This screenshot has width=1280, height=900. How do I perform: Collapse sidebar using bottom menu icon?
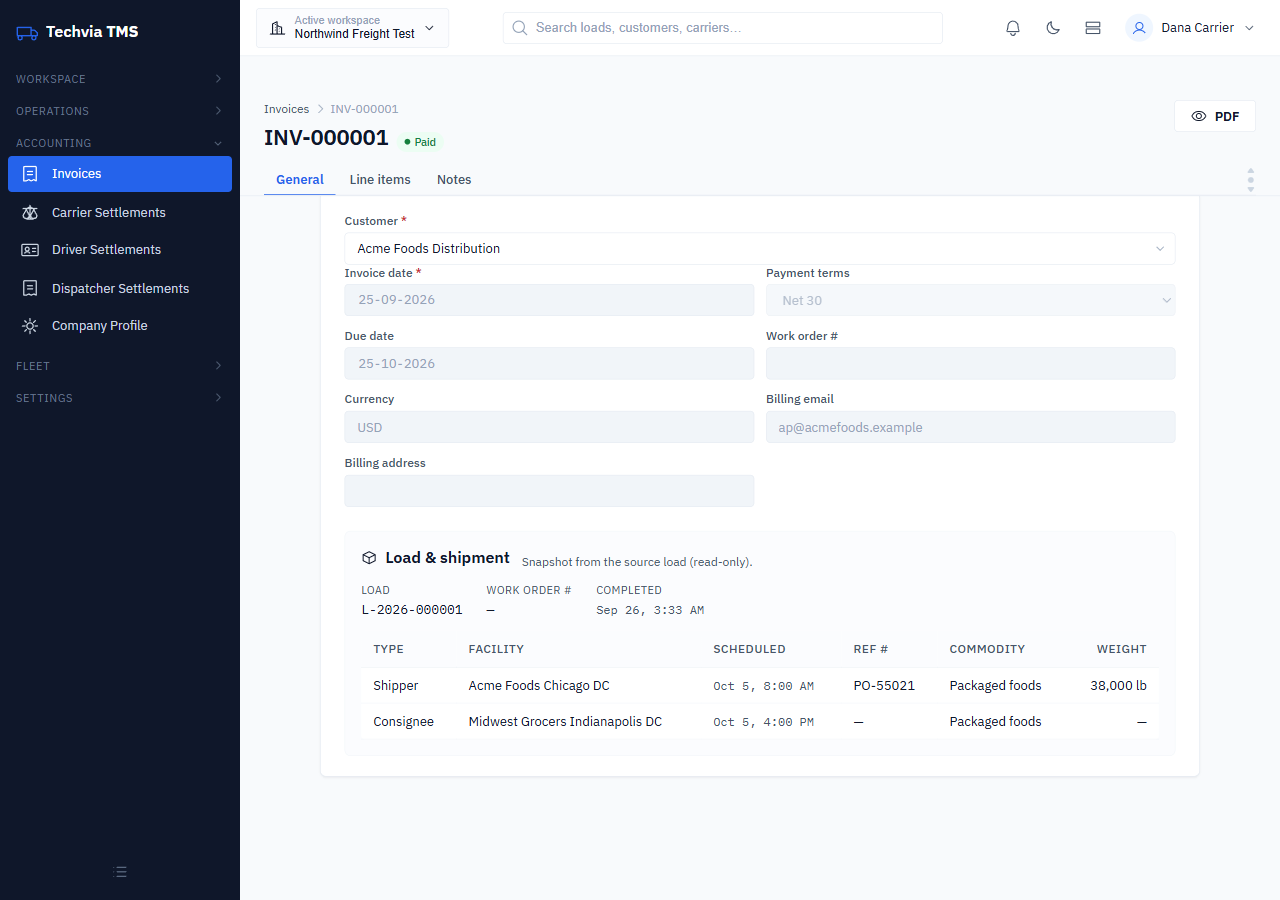point(120,872)
